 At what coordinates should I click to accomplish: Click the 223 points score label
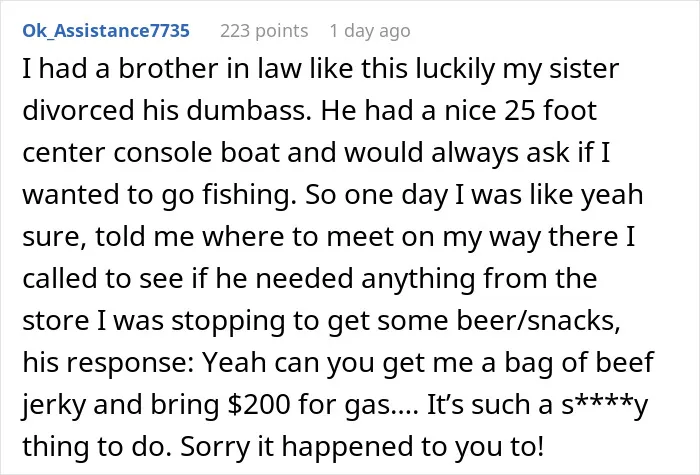[x=264, y=31]
